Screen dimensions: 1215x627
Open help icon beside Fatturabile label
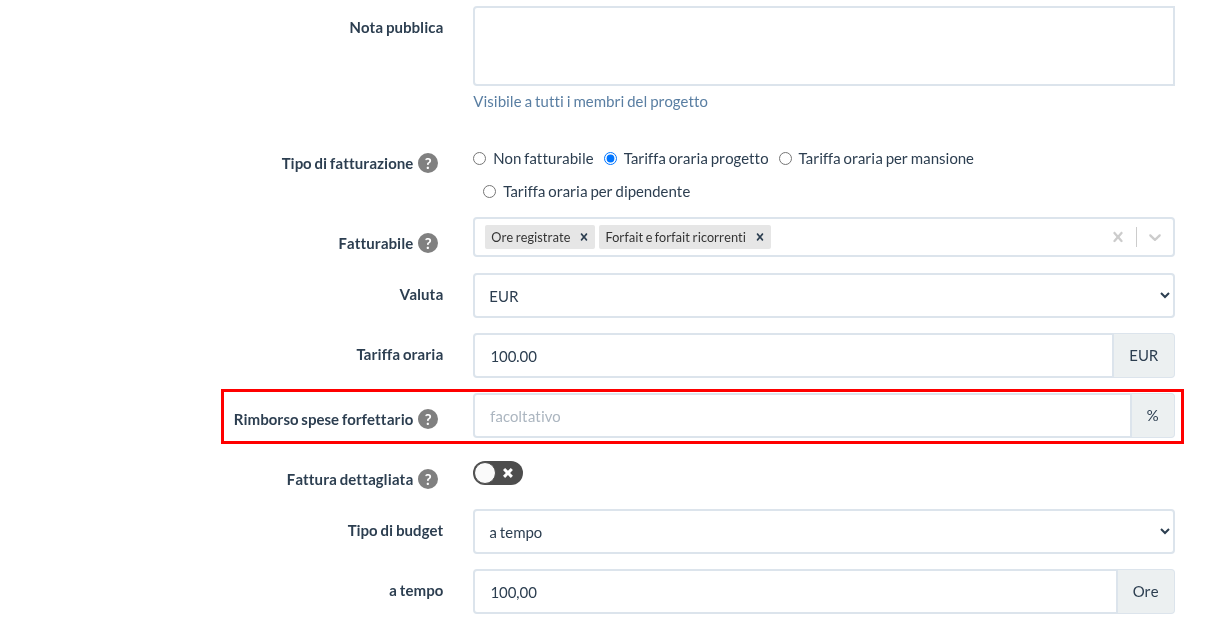click(x=428, y=243)
